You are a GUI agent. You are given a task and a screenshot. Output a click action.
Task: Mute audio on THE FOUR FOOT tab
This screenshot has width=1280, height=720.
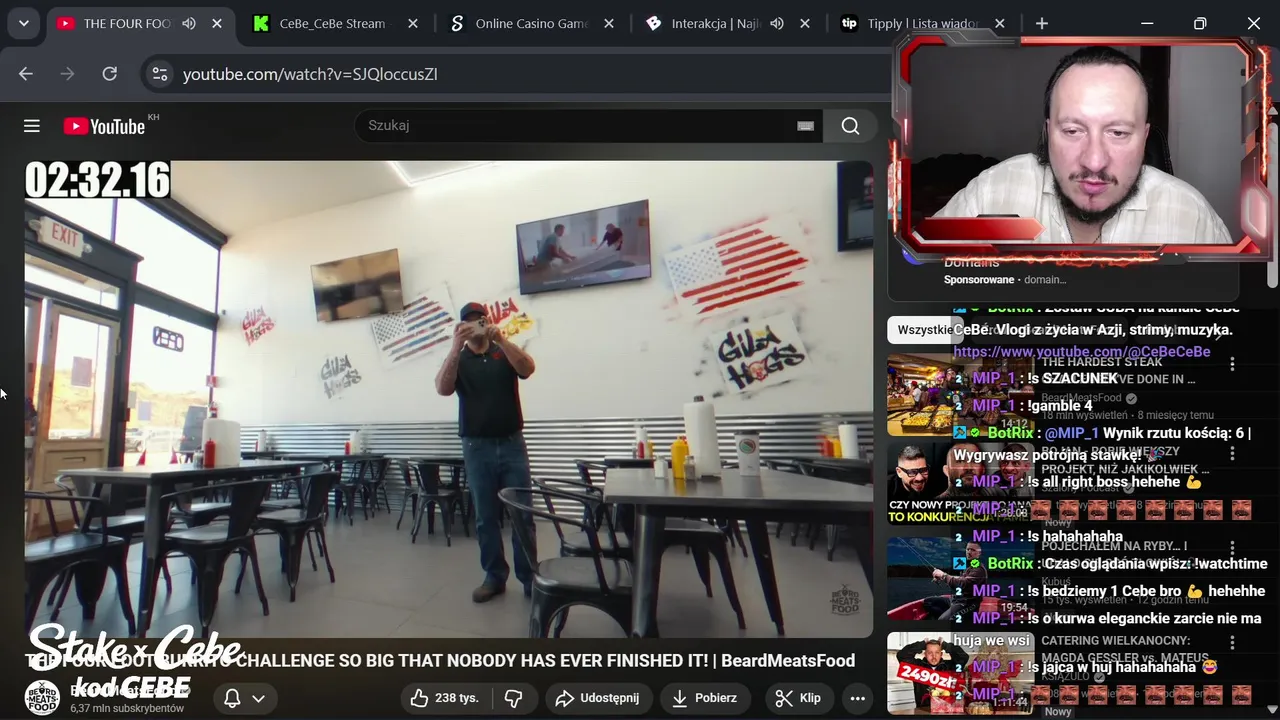(x=188, y=23)
